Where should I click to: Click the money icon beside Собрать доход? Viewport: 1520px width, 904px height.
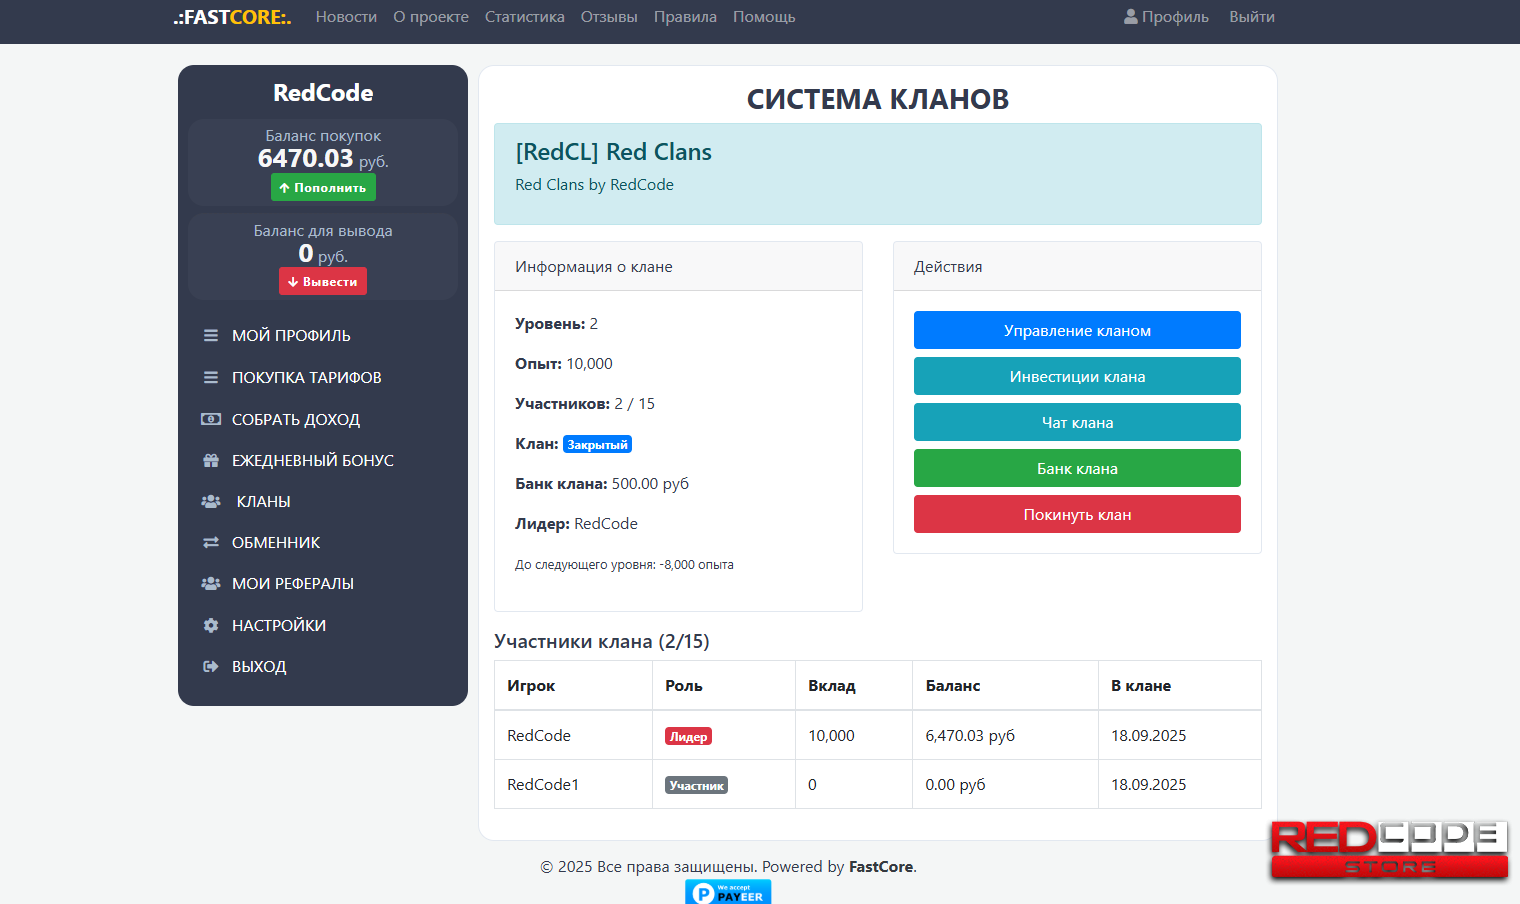click(x=211, y=420)
